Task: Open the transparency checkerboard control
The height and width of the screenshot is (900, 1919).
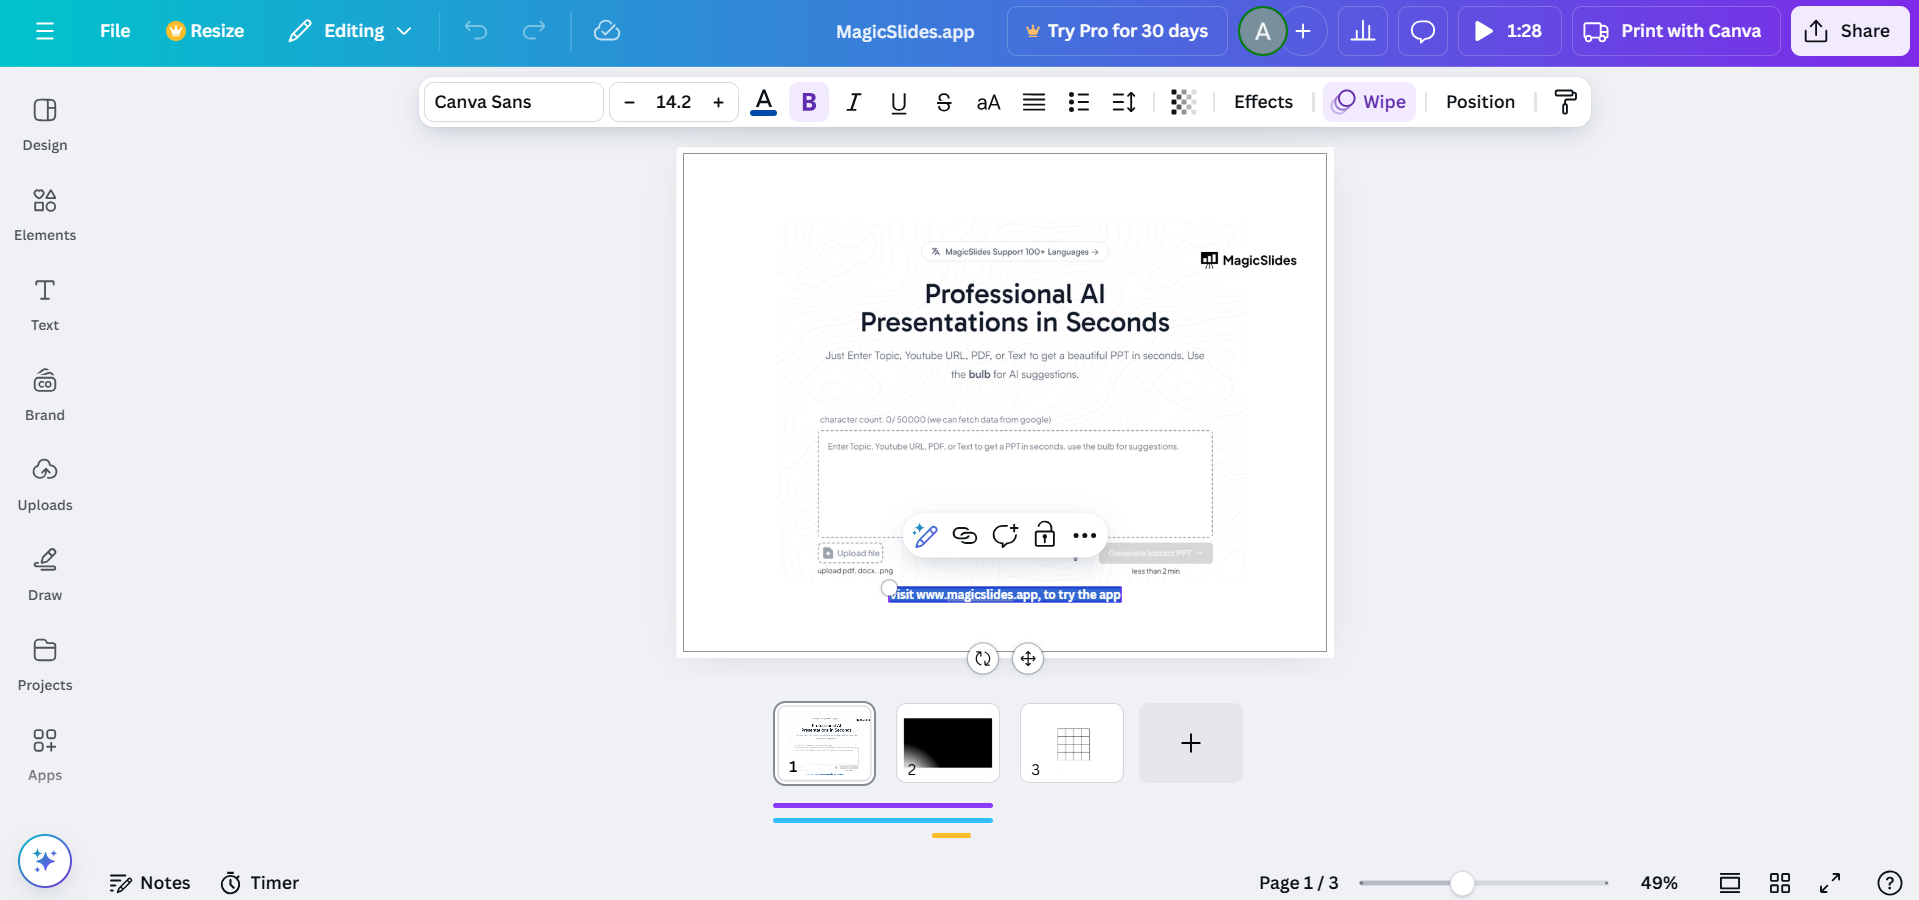Action: 1183,102
